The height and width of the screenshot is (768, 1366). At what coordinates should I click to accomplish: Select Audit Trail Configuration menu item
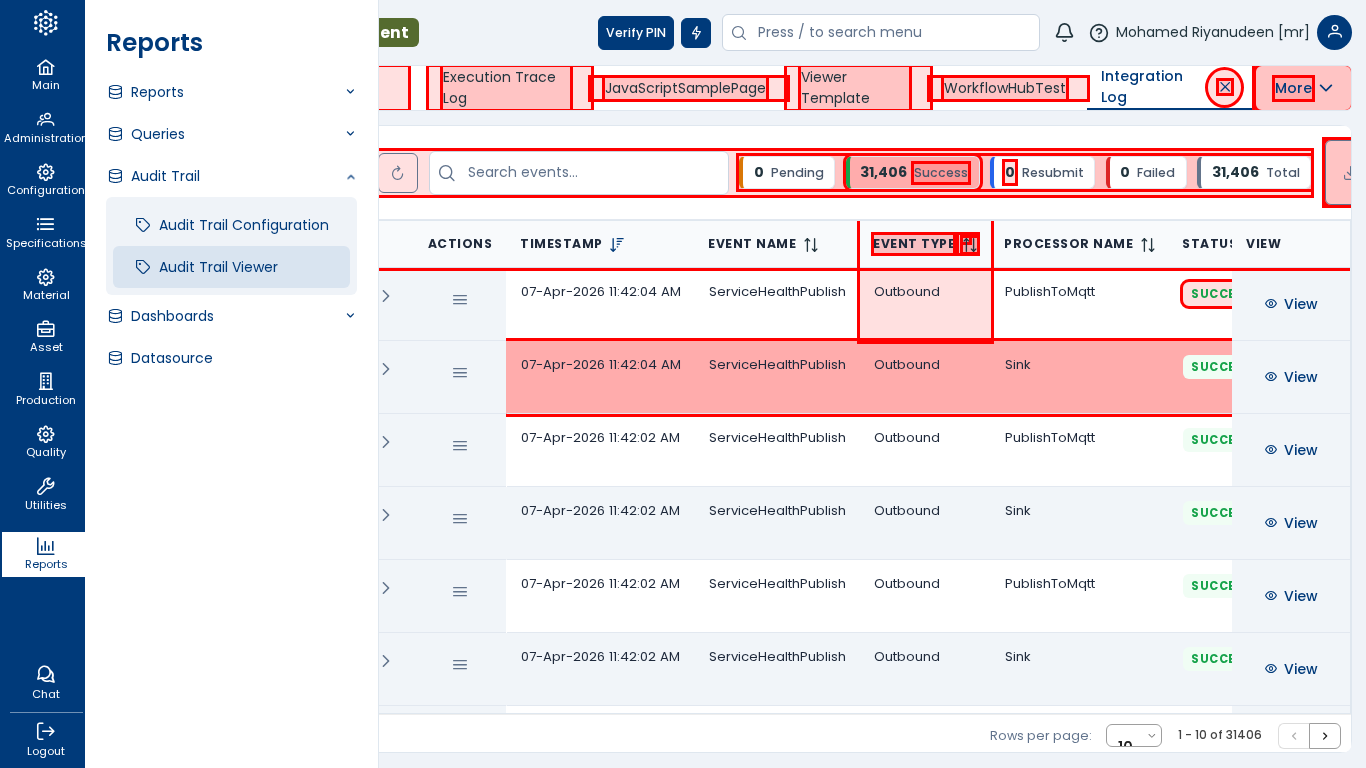point(243,225)
